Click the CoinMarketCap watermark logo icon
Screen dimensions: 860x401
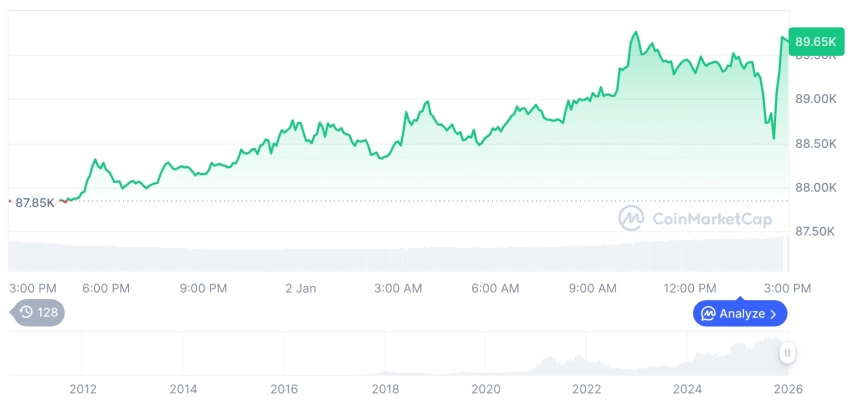[631, 218]
